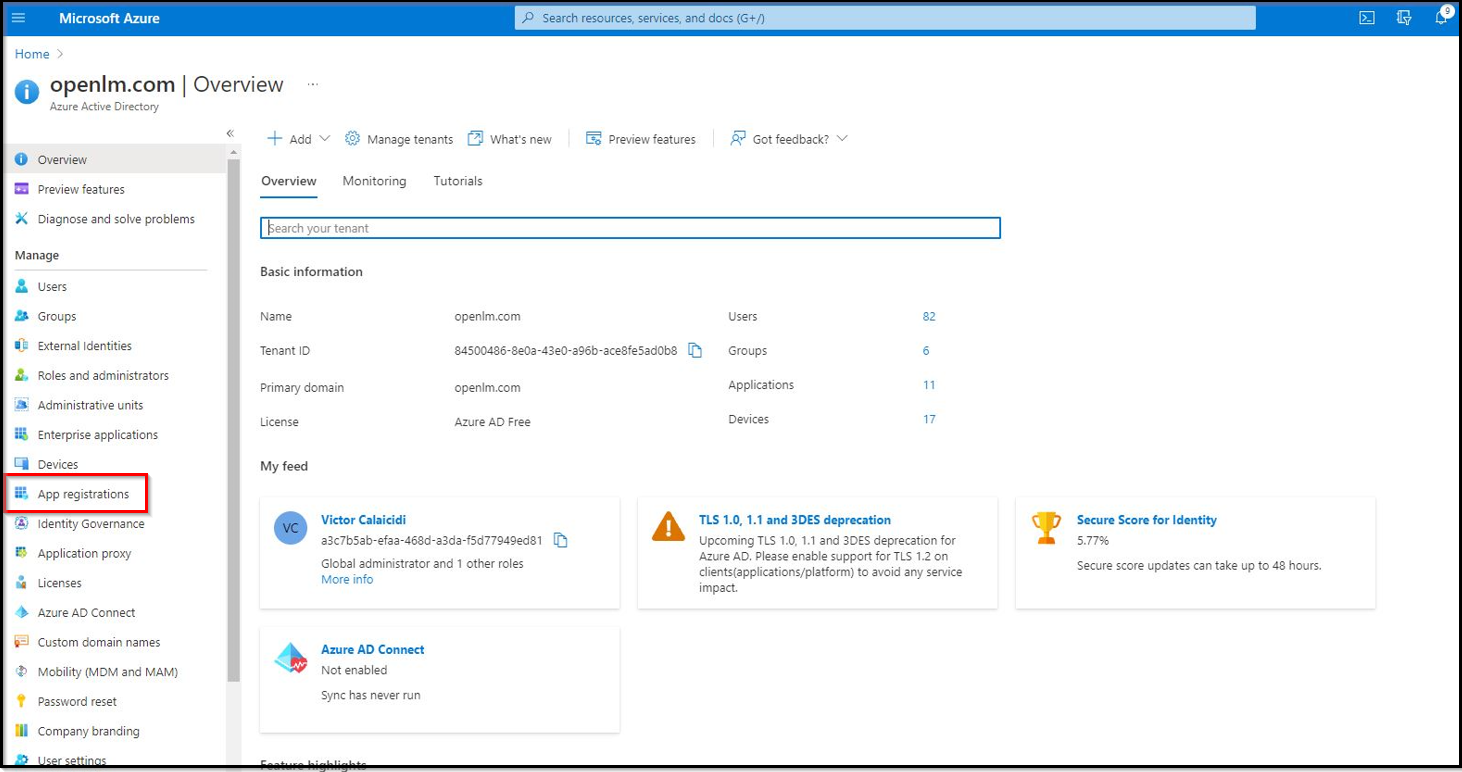This screenshot has height=772, width=1462.
Task: Open the Directories and subscriptions filter icon
Action: pos(1404,18)
